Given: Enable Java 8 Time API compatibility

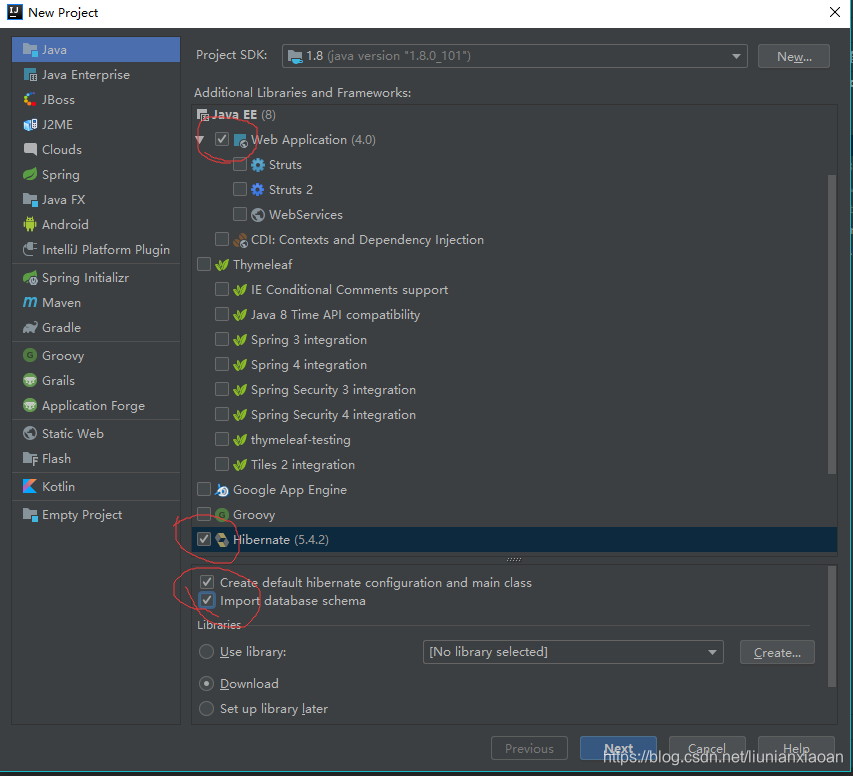Looking at the screenshot, I should (x=221, y=314).
